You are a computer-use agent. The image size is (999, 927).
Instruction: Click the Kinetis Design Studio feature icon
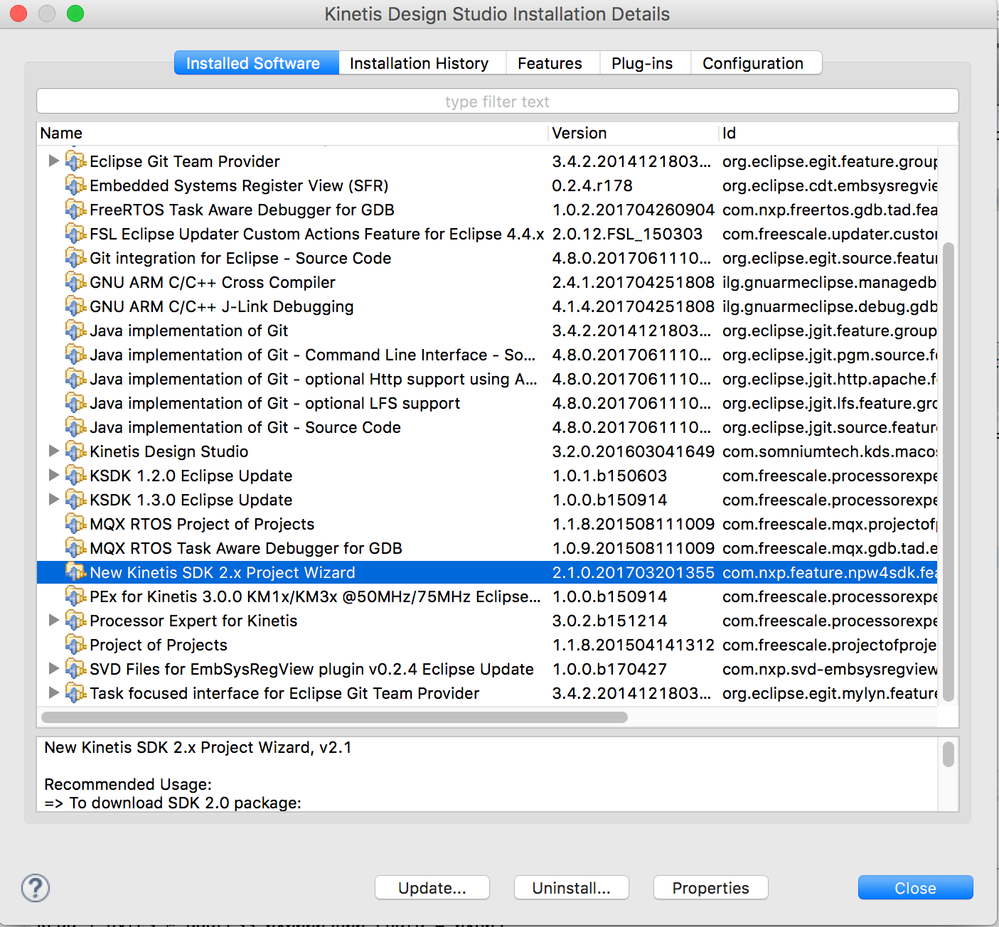click(x=75, y=452)
